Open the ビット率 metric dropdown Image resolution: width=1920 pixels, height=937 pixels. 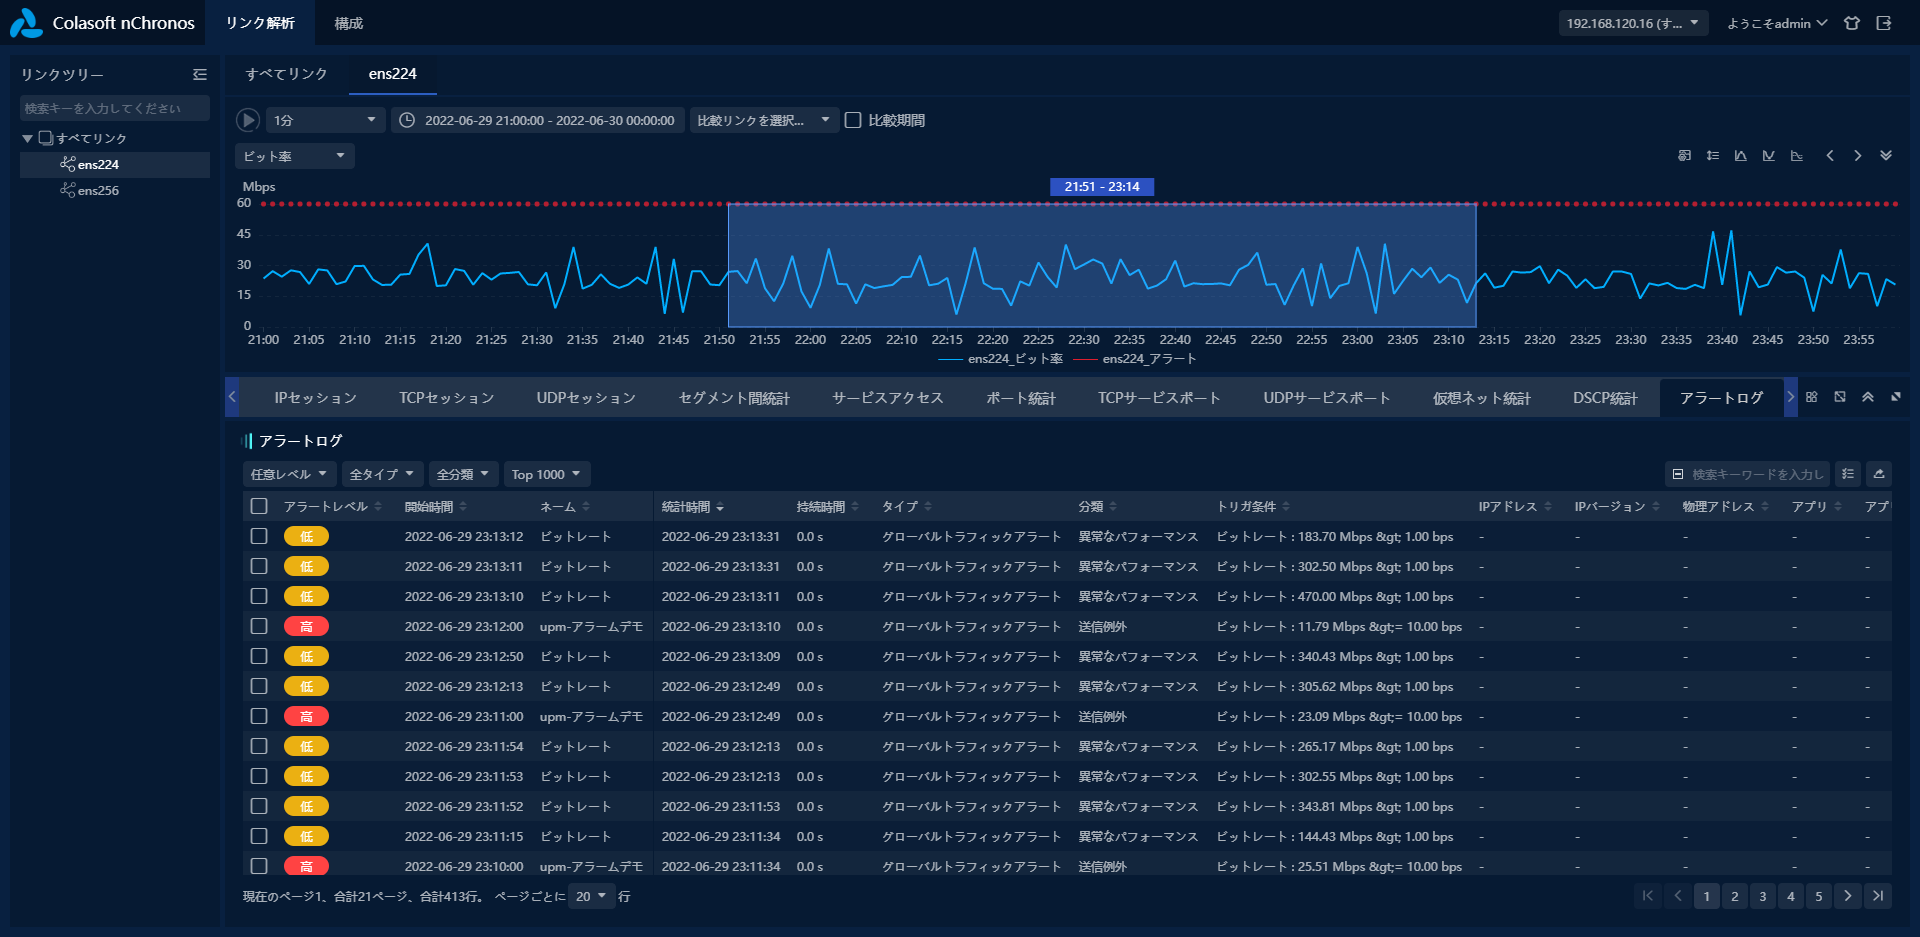[x=294, y=156]
